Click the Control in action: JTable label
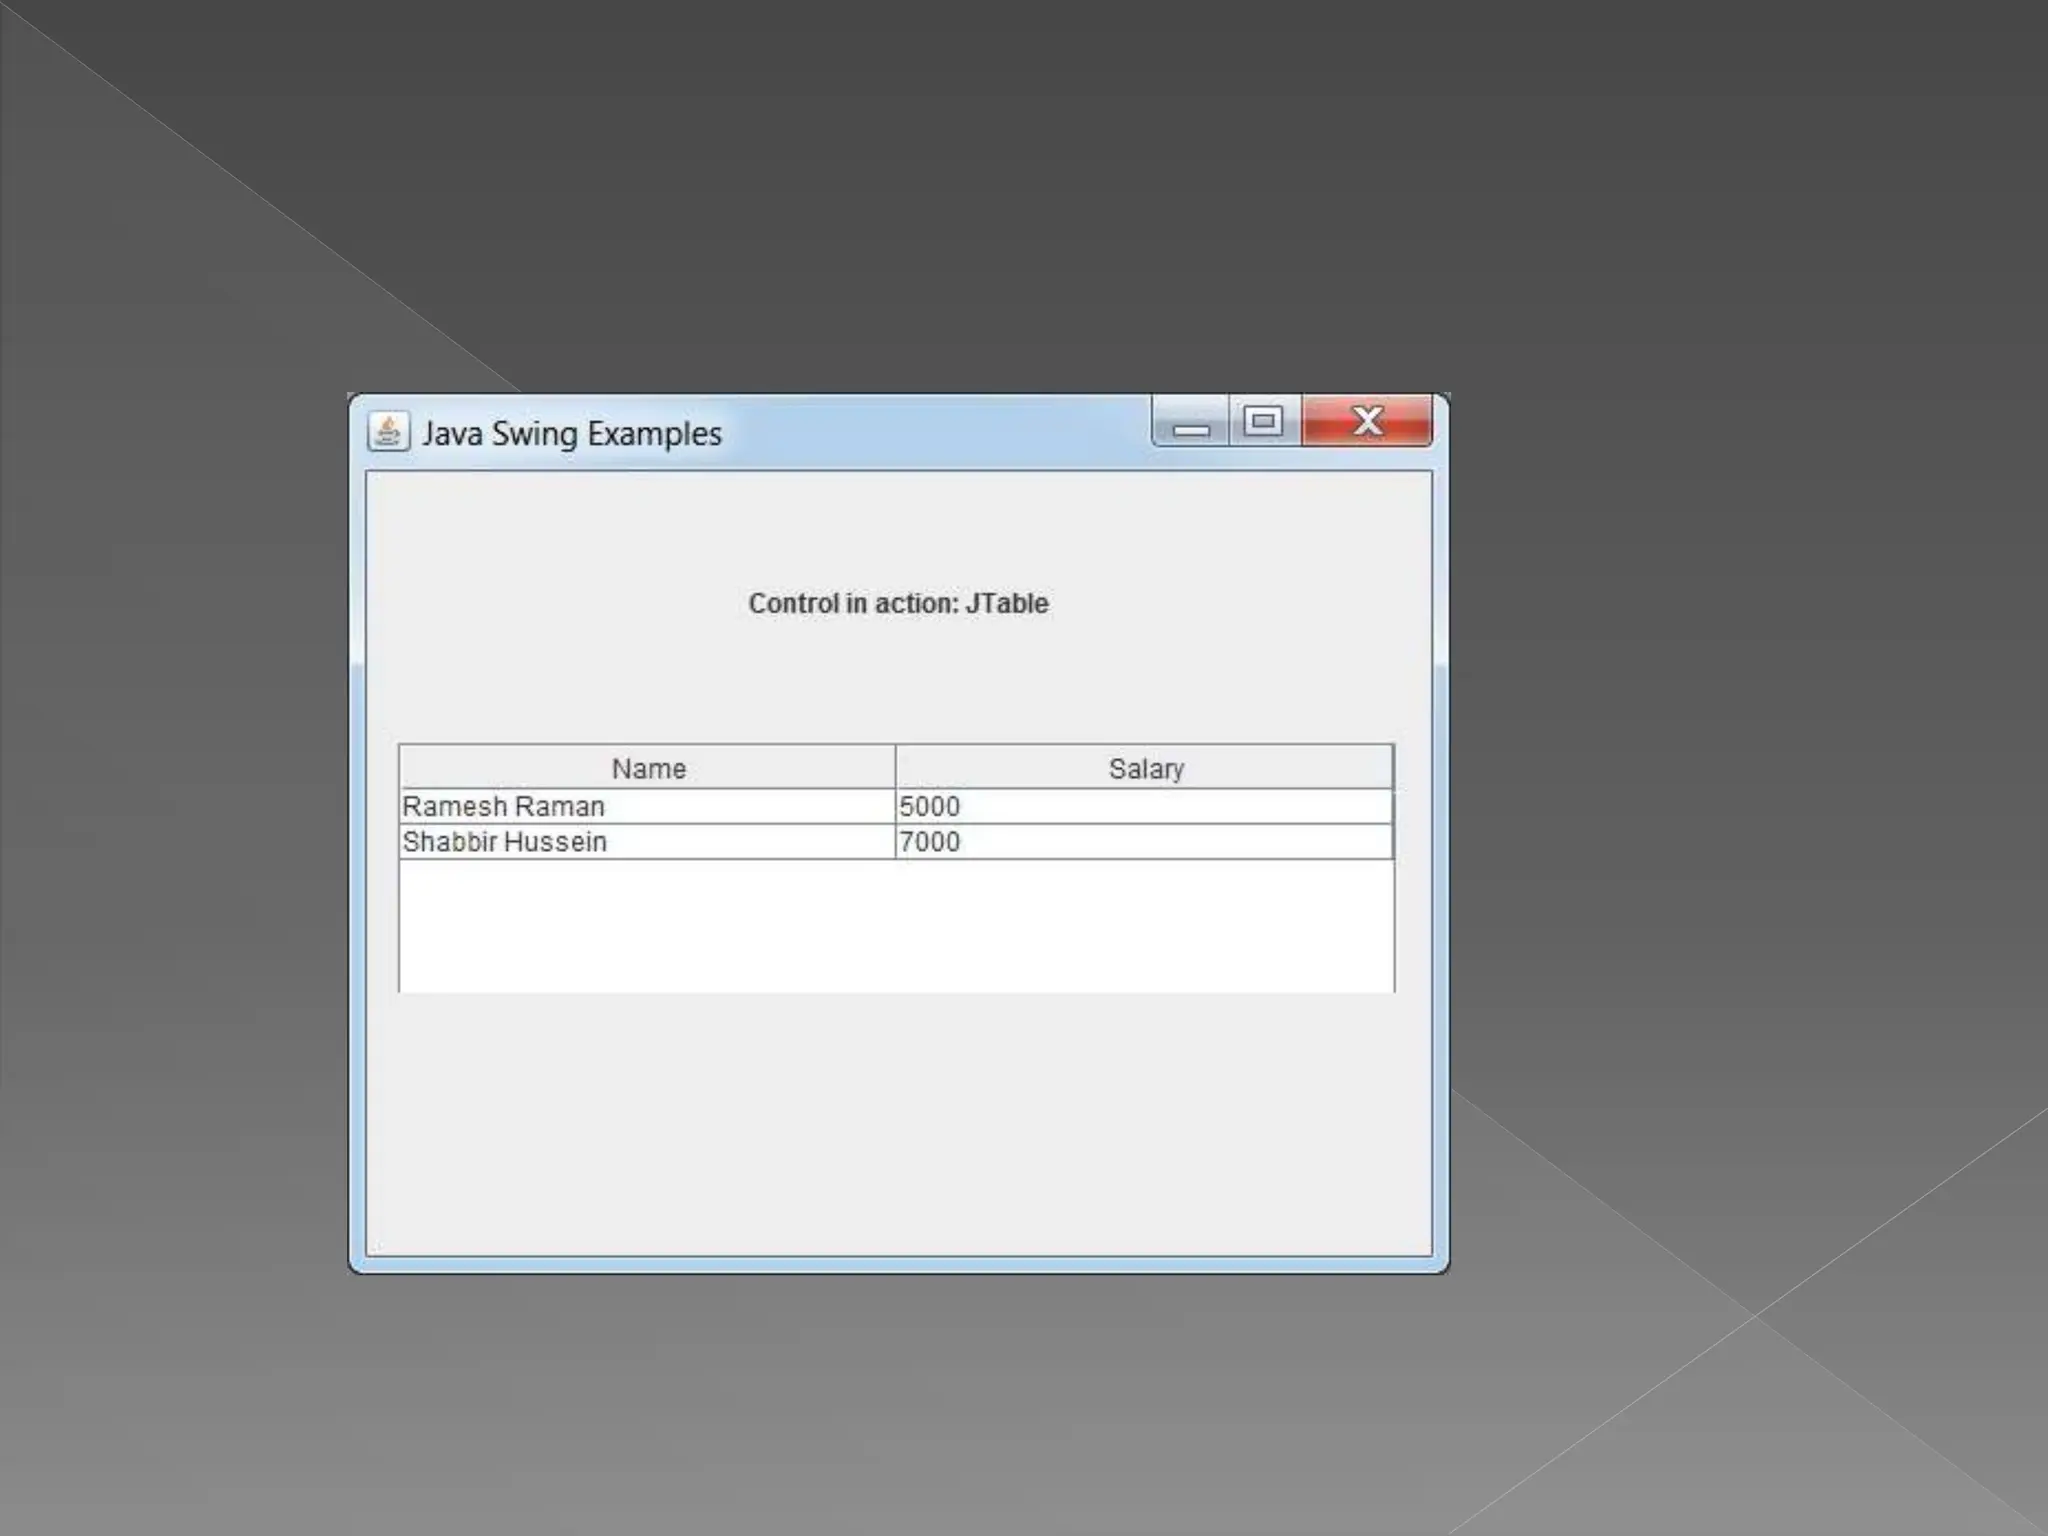The width and height of the screenshot is (2048, 1536). pyautogui.click(x=898, y=604)
